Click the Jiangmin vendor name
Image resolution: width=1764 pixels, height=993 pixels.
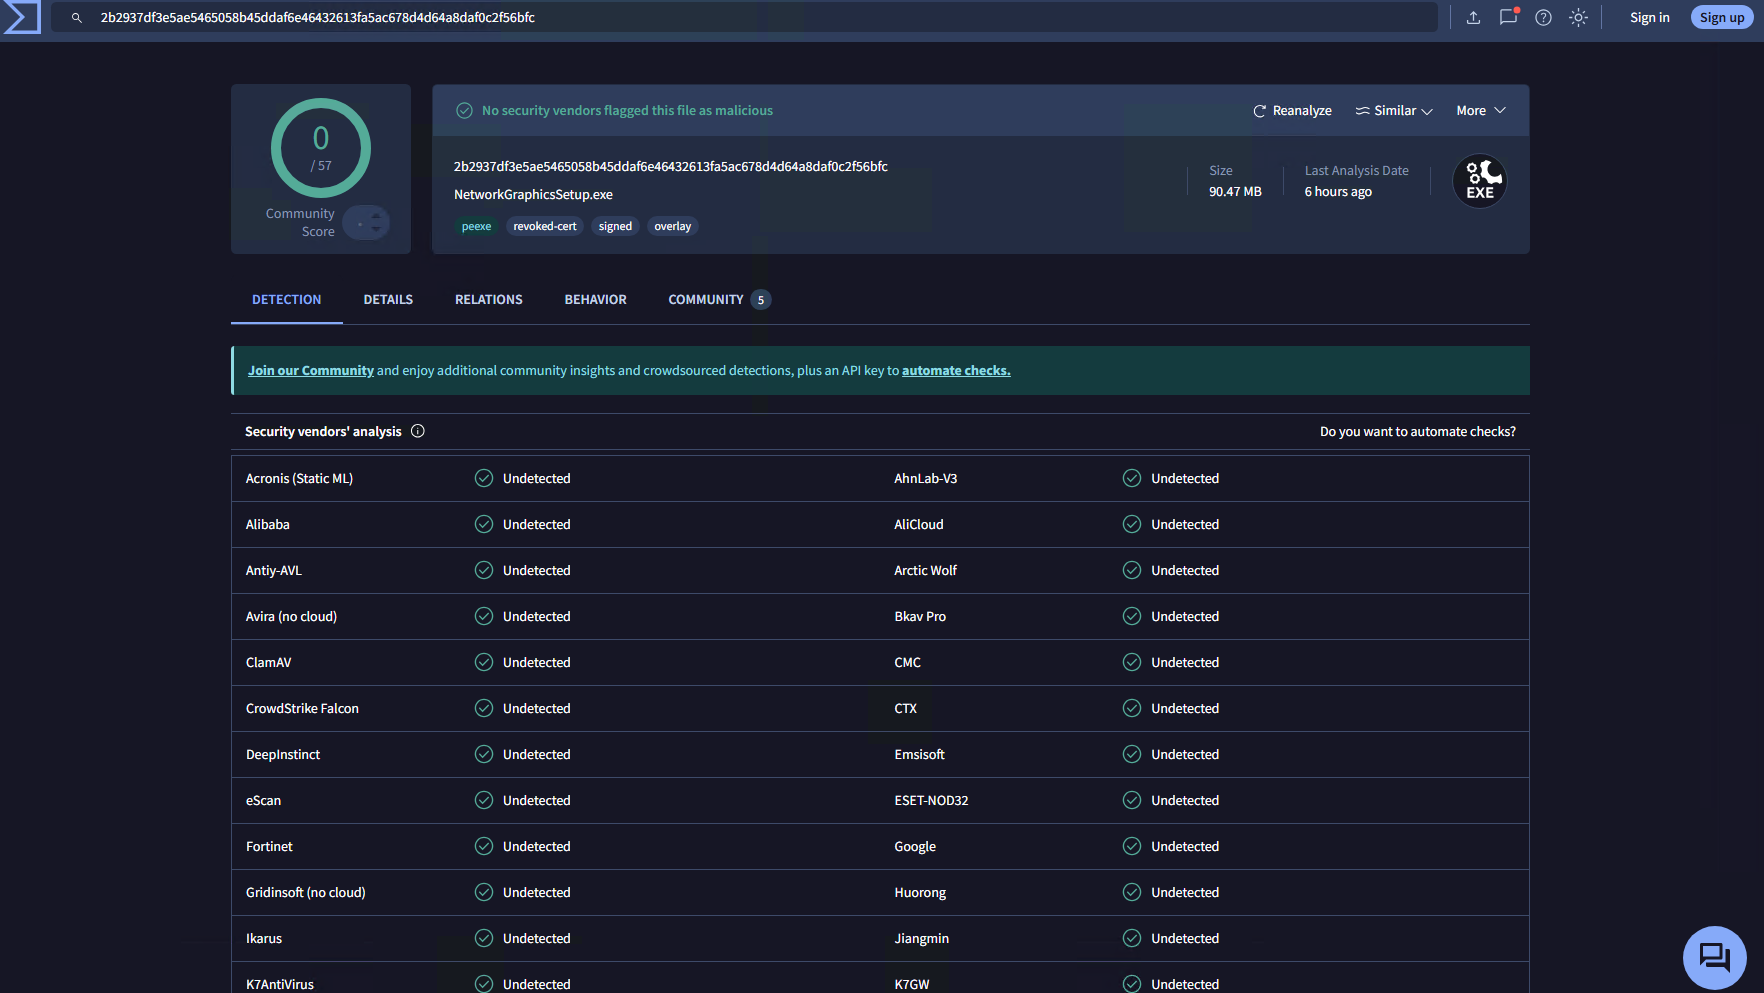coord(922,938)
